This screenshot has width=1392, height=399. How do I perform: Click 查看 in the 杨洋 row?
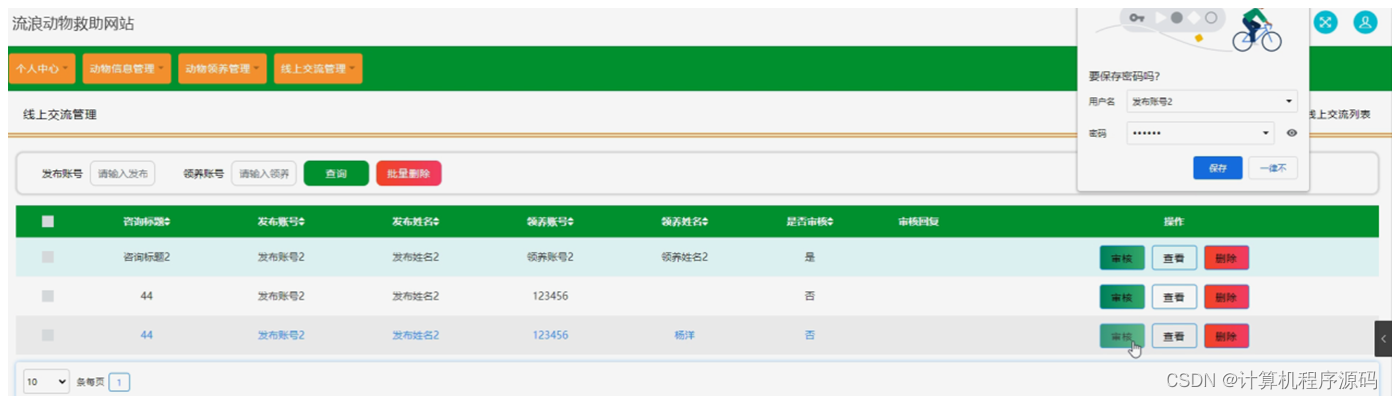pos(1174,336)
